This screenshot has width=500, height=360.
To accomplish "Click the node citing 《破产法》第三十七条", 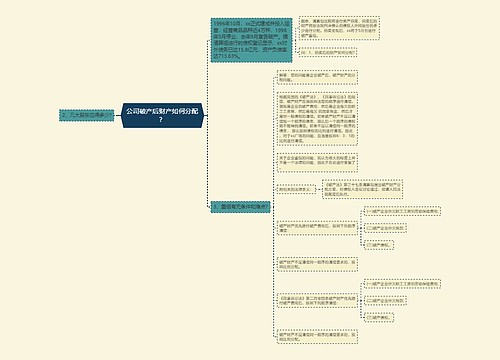I will (363, 189).
